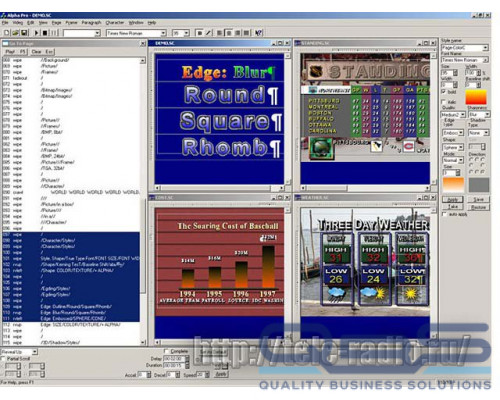Screen dimensions: 500x400
Task: Align paragraph left toolbar icon
Action: 220,33
